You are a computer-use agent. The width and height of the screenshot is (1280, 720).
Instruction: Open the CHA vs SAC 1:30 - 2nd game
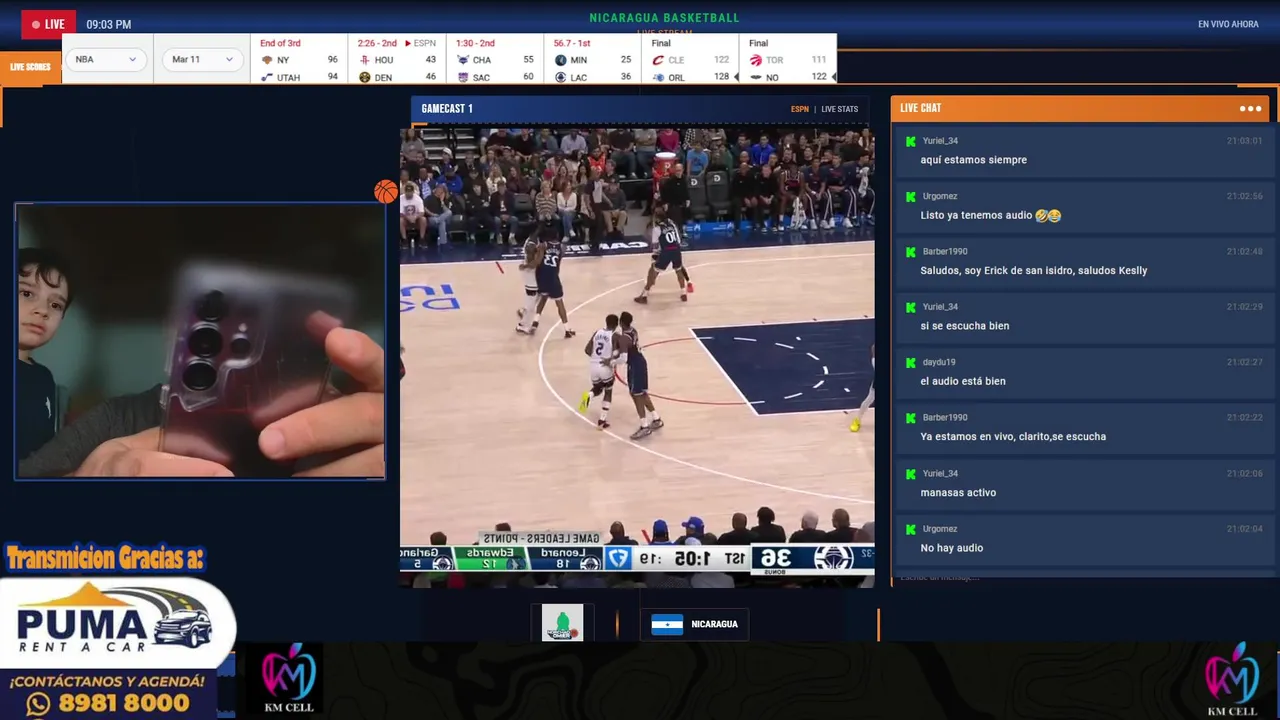[x=495, y=60]
